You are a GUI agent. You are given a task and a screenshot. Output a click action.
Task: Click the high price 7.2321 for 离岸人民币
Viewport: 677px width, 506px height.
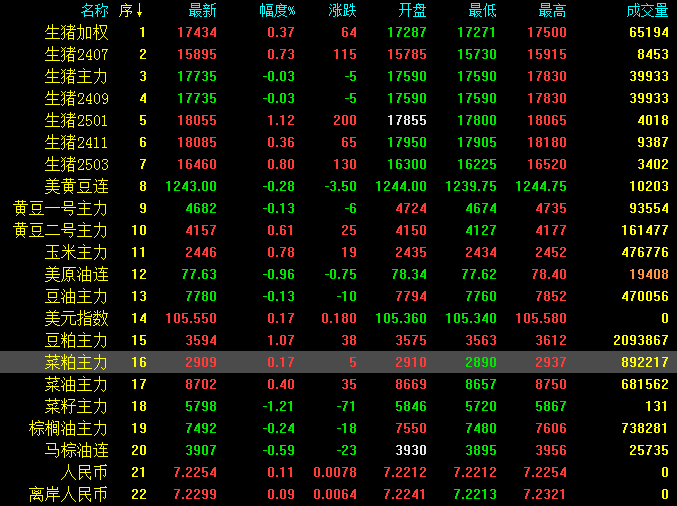tap(545, 494)
